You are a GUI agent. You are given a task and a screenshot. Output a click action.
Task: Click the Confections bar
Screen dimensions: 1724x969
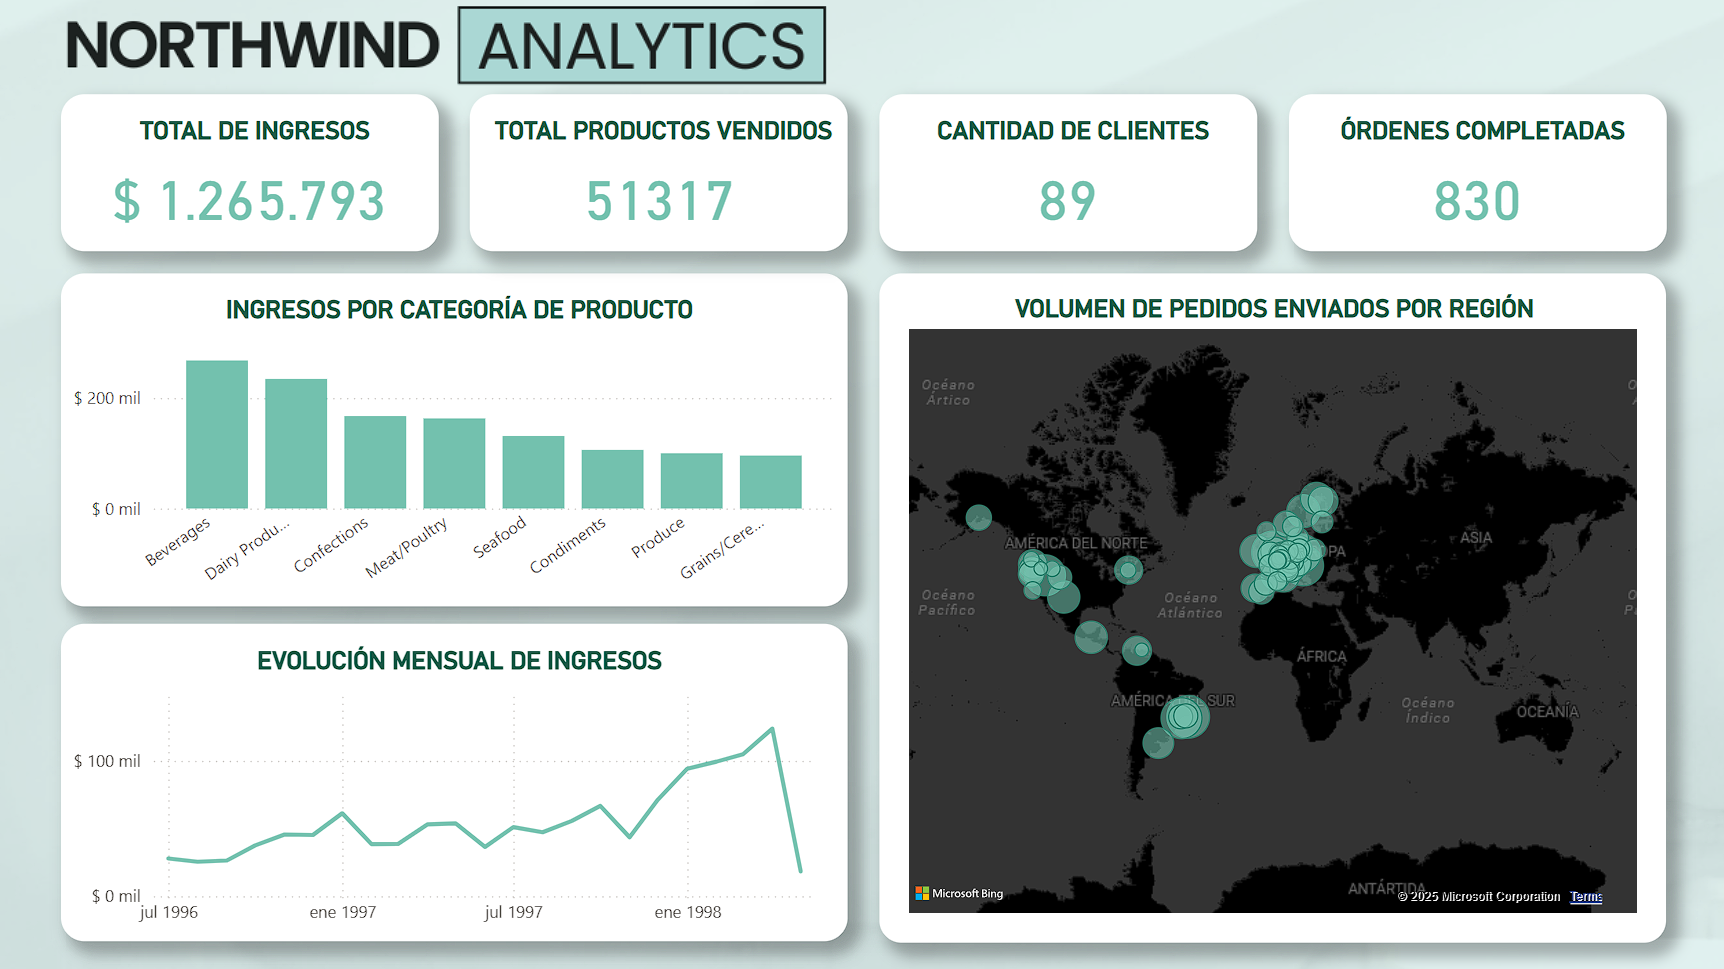tap(375, 462)
